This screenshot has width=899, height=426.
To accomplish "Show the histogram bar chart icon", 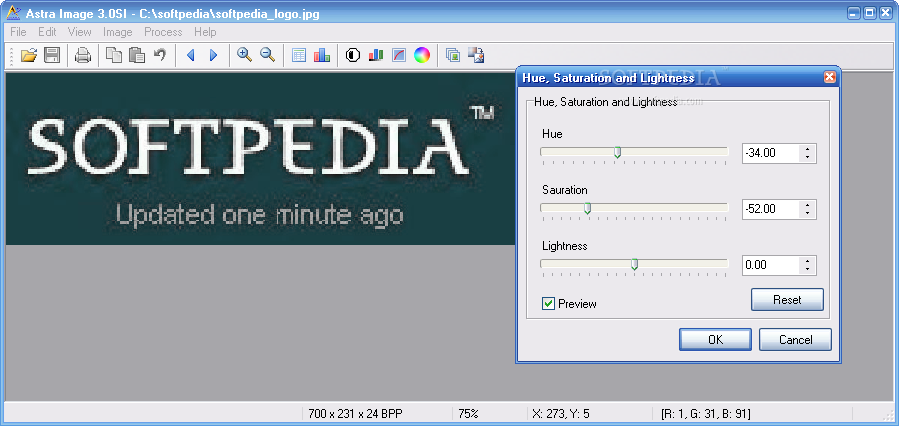I will pos(322,55).
